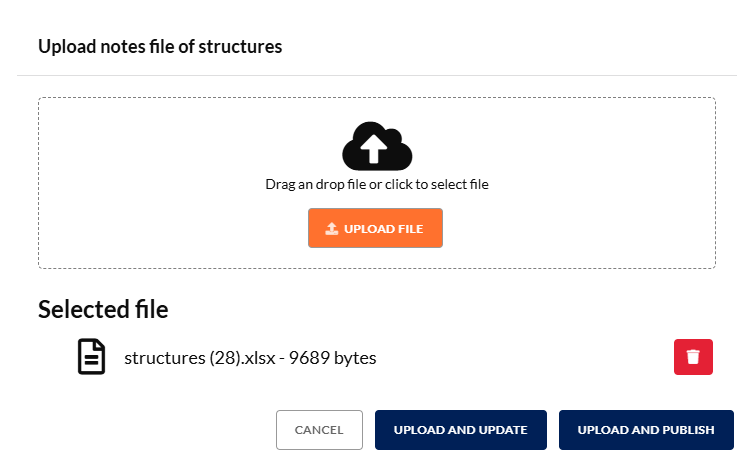Click the empty space left of the Cancel button
Viewport: 755px width, 467px height.
click(150, 430)
